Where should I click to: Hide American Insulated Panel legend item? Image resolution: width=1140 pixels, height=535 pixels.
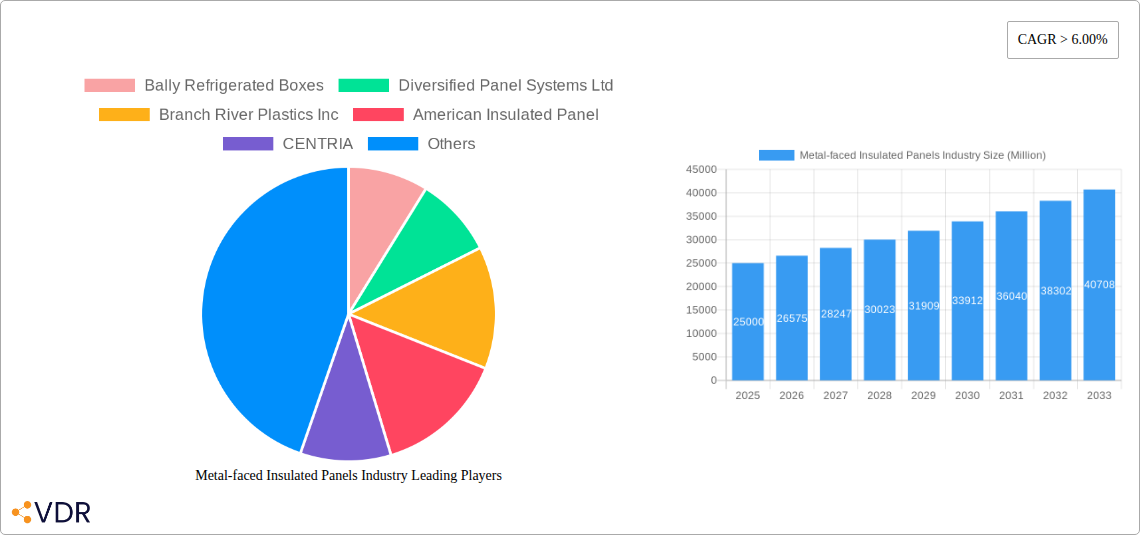(x=476, y=115)
